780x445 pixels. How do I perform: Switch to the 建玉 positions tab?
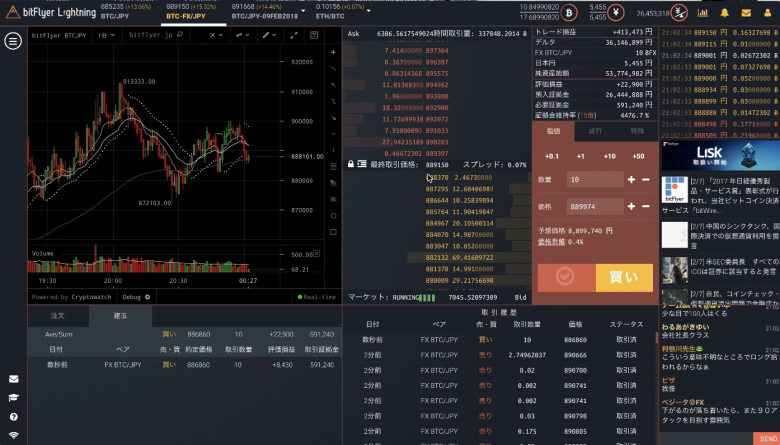(120, 315)
